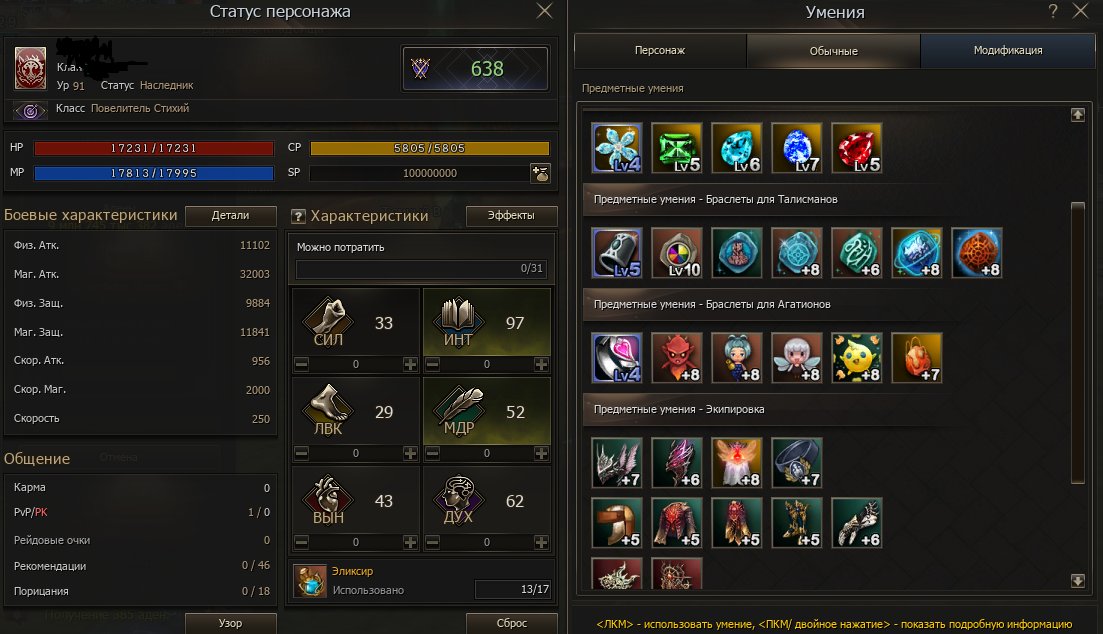Image resolution: width=1103 pixels, height=634 pixels.
Task: Click scroll up arrow in skills list
Action: click(1078, 115)
